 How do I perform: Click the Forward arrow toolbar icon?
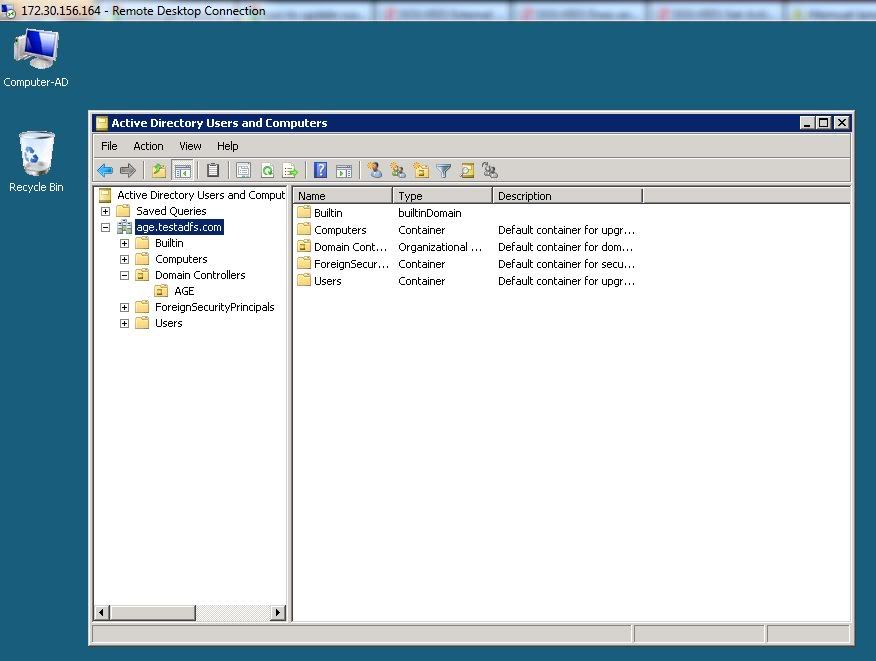point(128,170)
